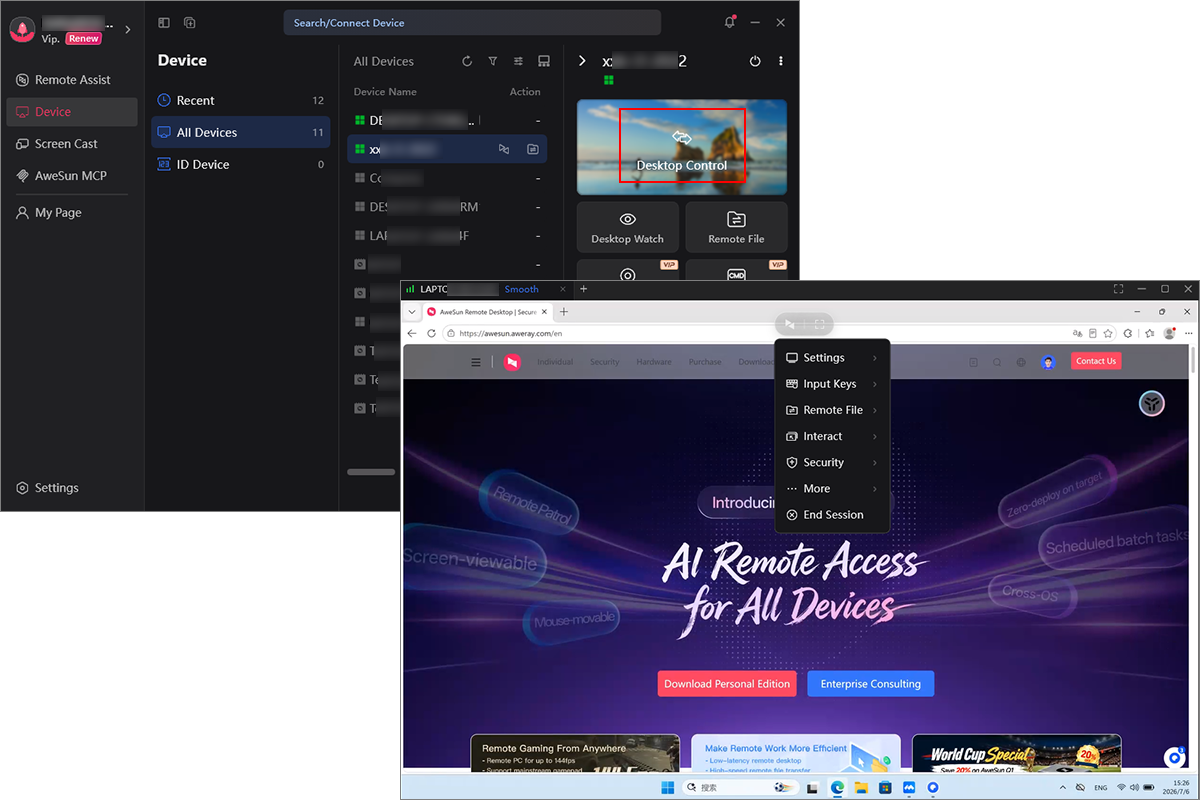Expand the More submenu

coord(875,488)
